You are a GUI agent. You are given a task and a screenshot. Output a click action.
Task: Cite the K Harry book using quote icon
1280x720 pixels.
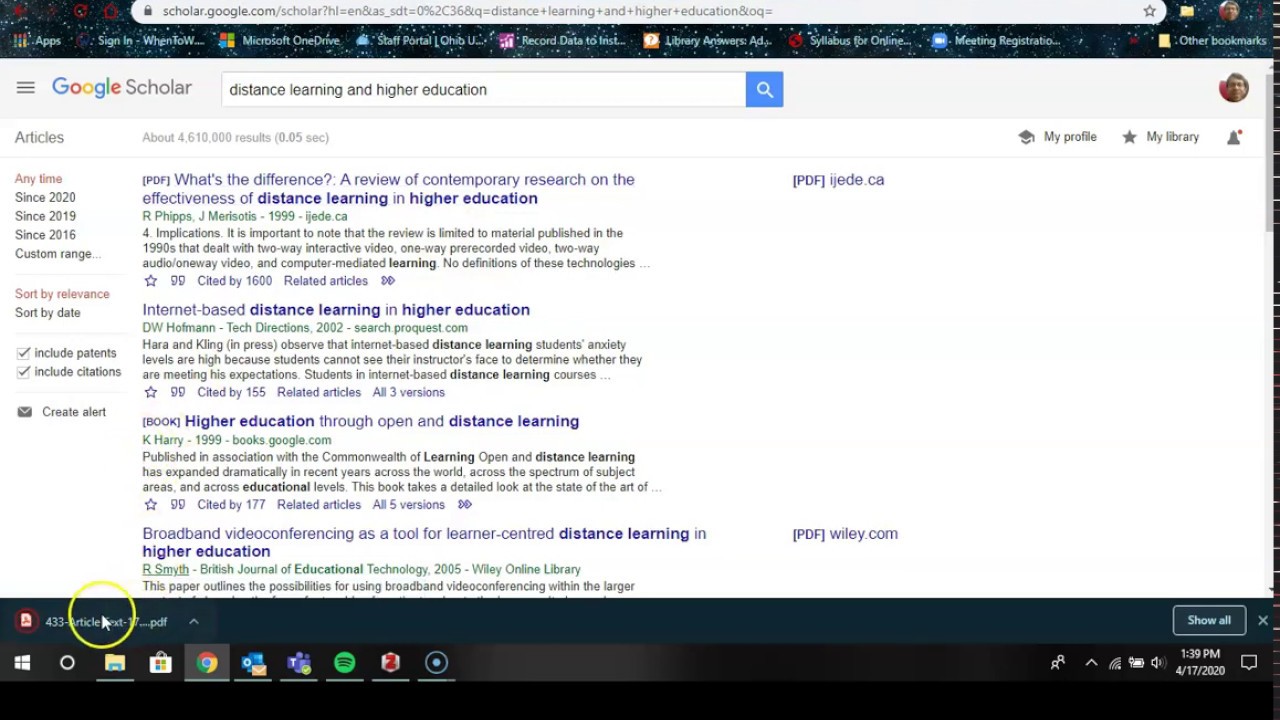(x=178, y=504)
